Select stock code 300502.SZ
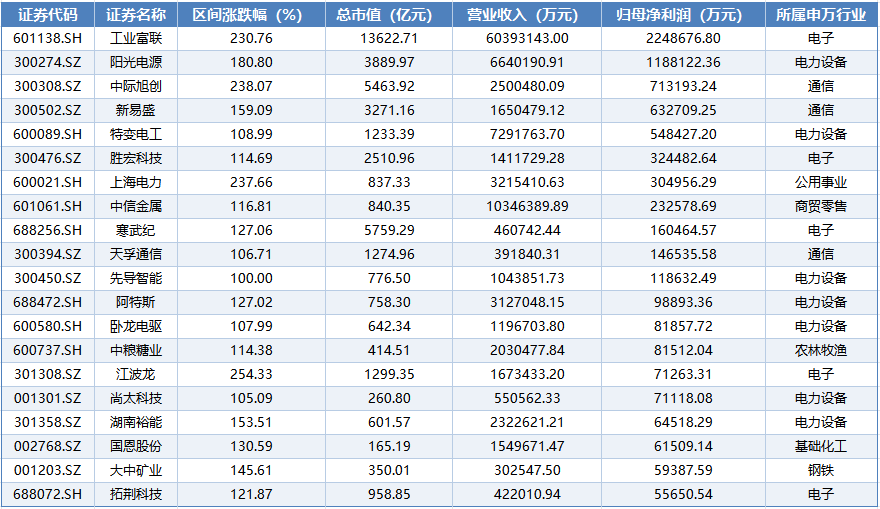The image size is (880, 509). pos(48,110)
